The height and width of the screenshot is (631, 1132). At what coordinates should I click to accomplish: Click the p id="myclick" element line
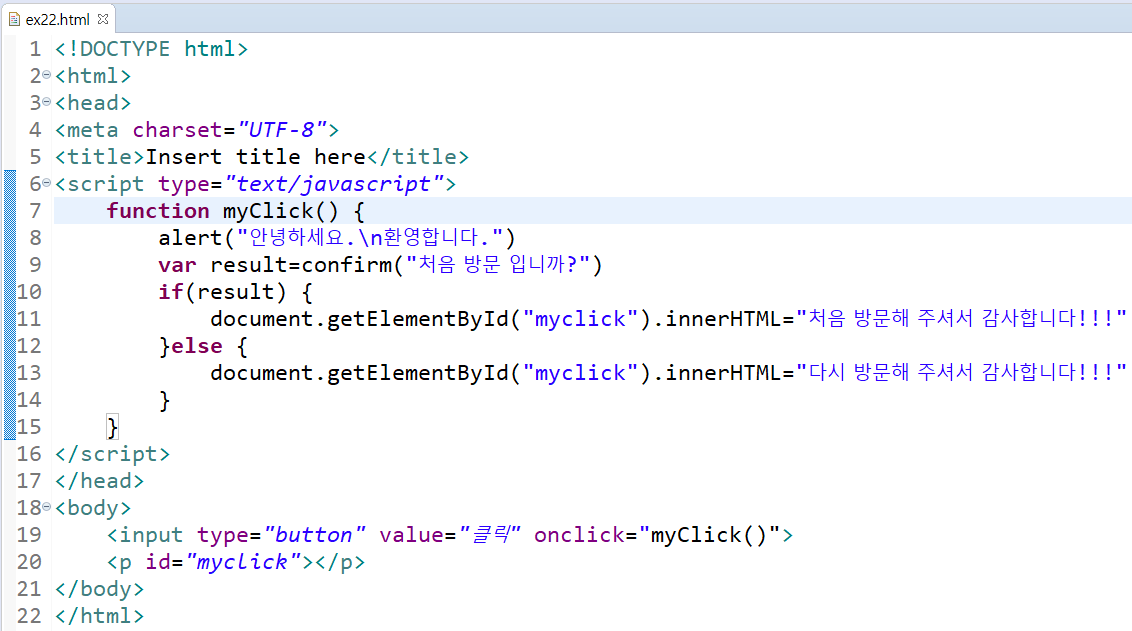click(235, 562)
